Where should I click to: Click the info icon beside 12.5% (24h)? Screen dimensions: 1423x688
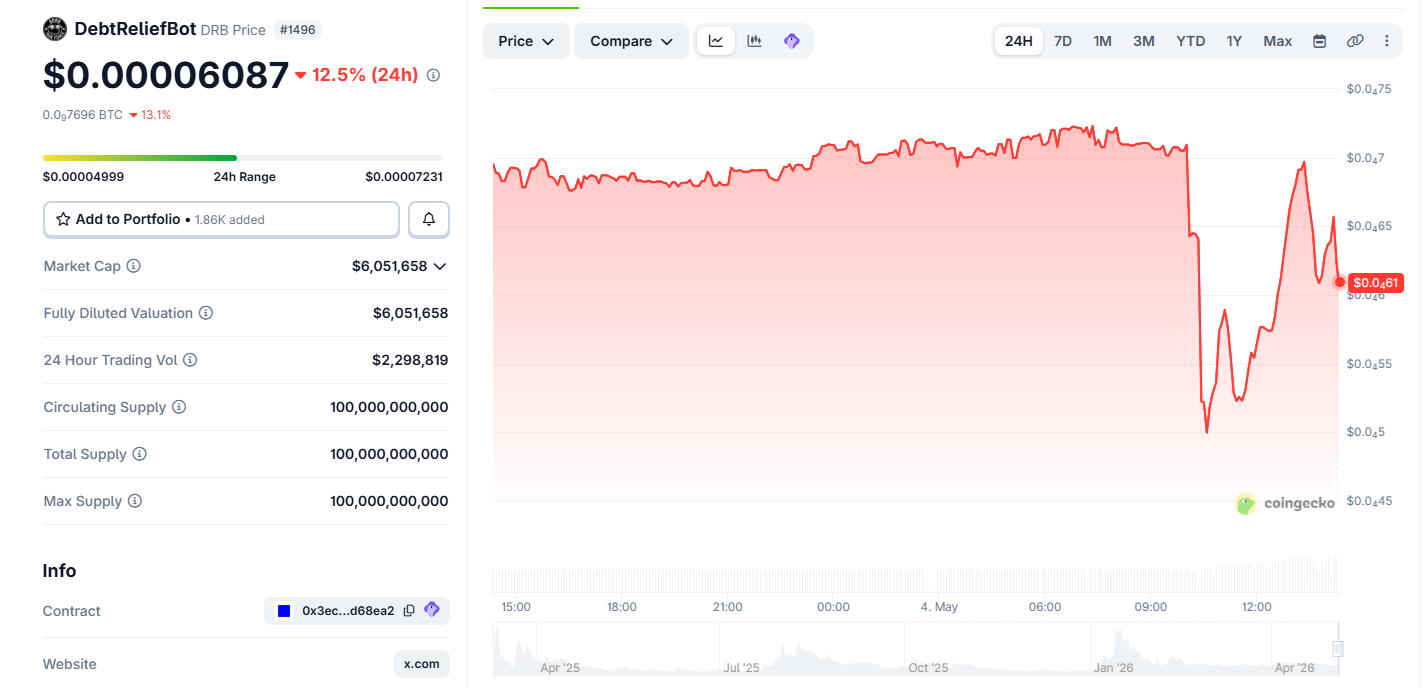433,75
